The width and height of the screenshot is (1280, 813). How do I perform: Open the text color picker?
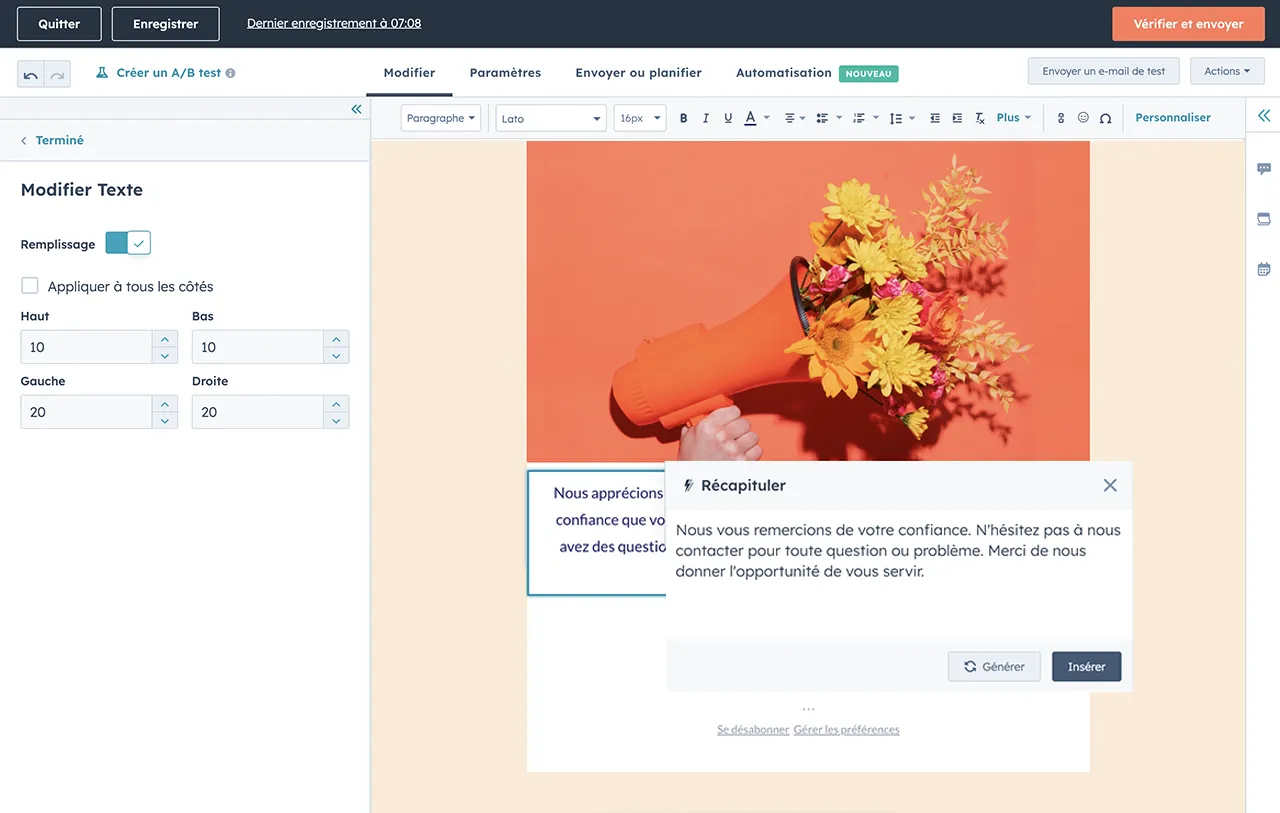(x=751, y=118)
